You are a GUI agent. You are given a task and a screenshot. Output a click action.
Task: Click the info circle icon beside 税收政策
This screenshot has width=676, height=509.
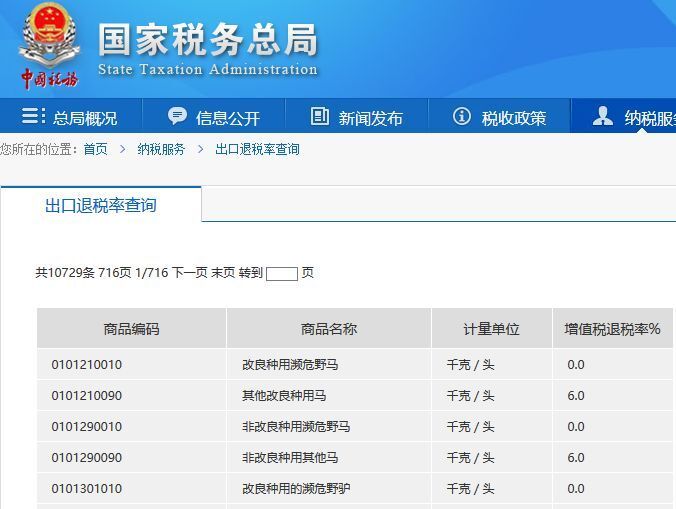click(462, 116)
